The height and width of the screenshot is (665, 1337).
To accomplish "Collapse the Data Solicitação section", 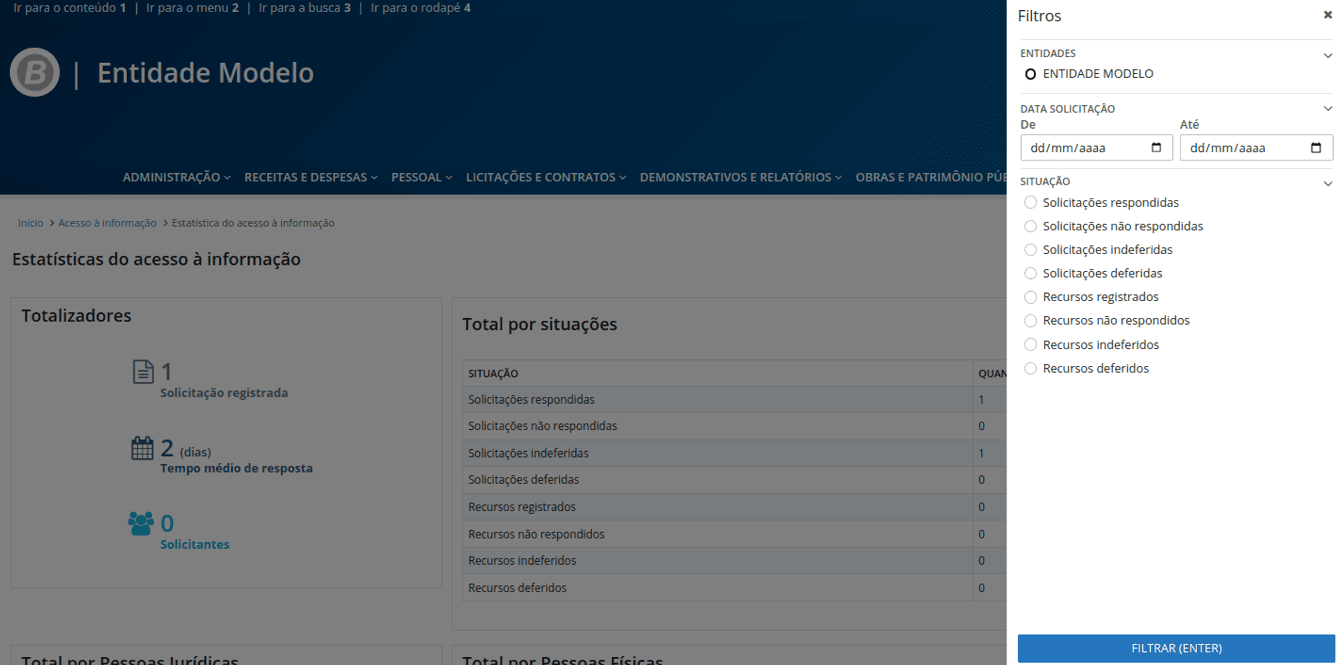I will 1327,109.
